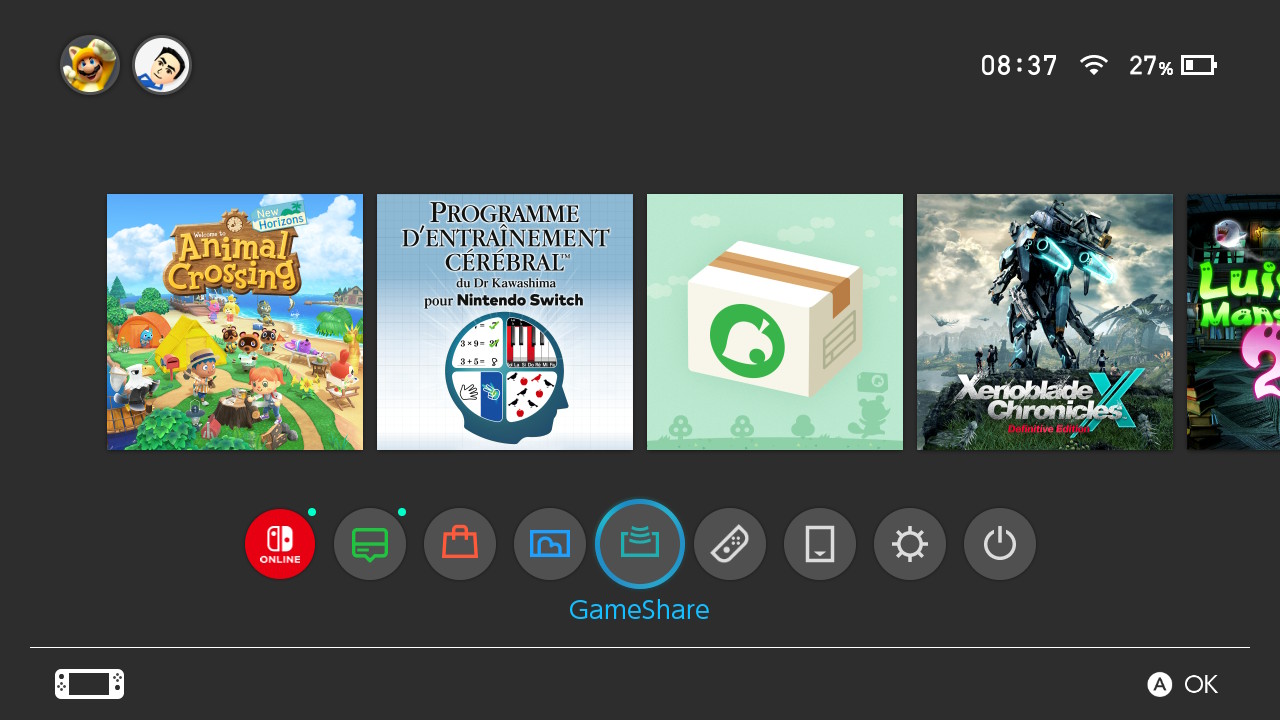Open the Mii user profile avatar

click(162, 65)
